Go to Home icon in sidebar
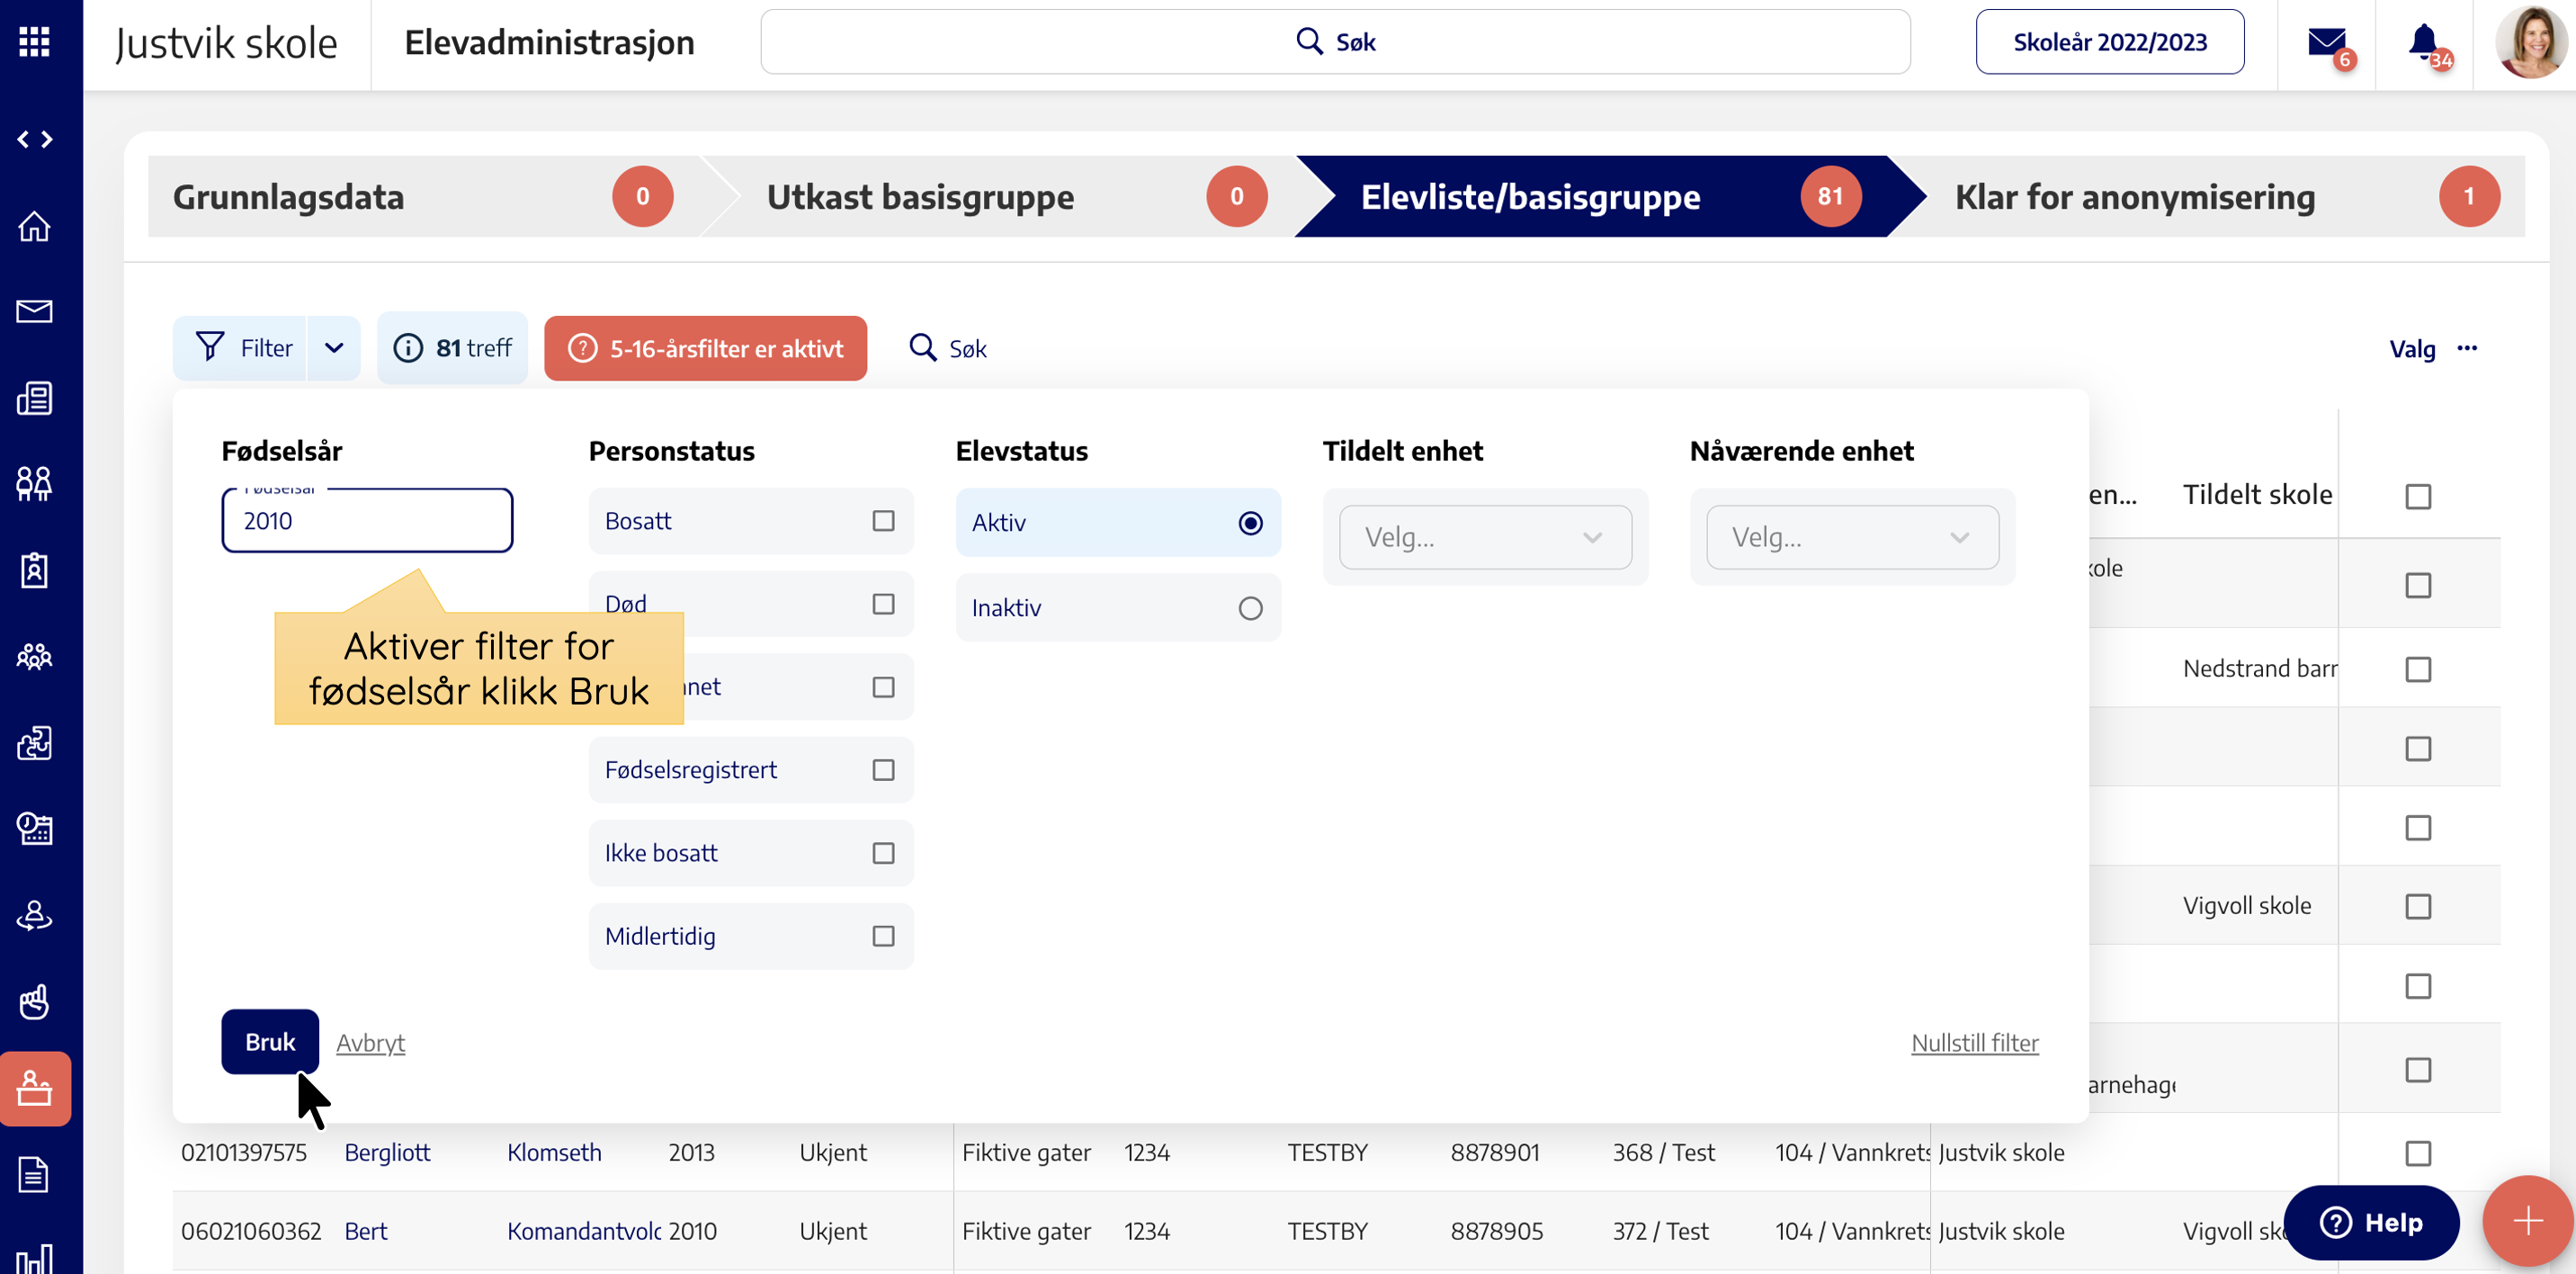2576x1274 pixels. [x=35, y=226]
